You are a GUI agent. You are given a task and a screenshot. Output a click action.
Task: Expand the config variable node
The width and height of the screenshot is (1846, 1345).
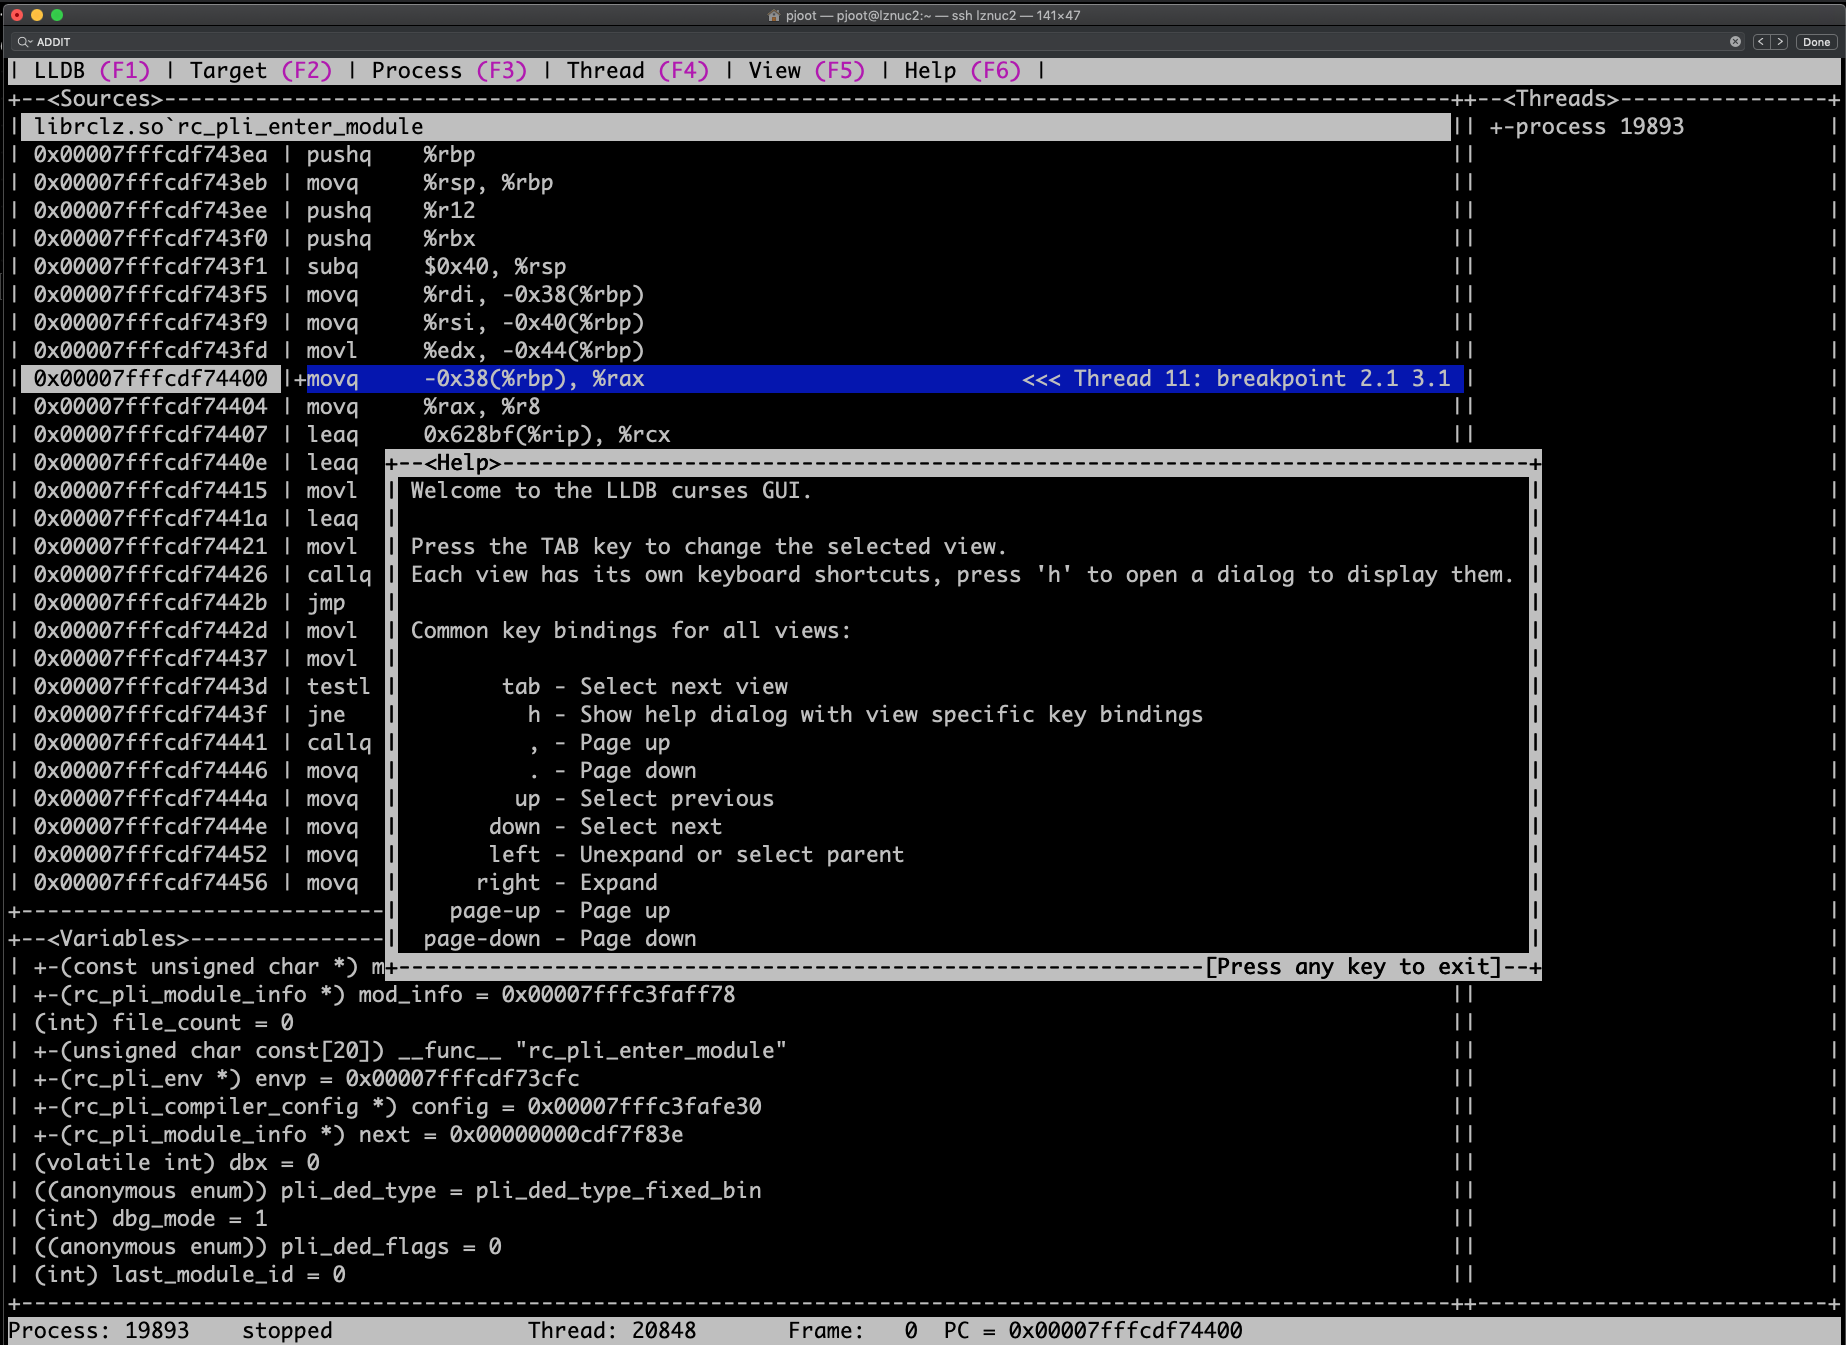[397, 1107]
